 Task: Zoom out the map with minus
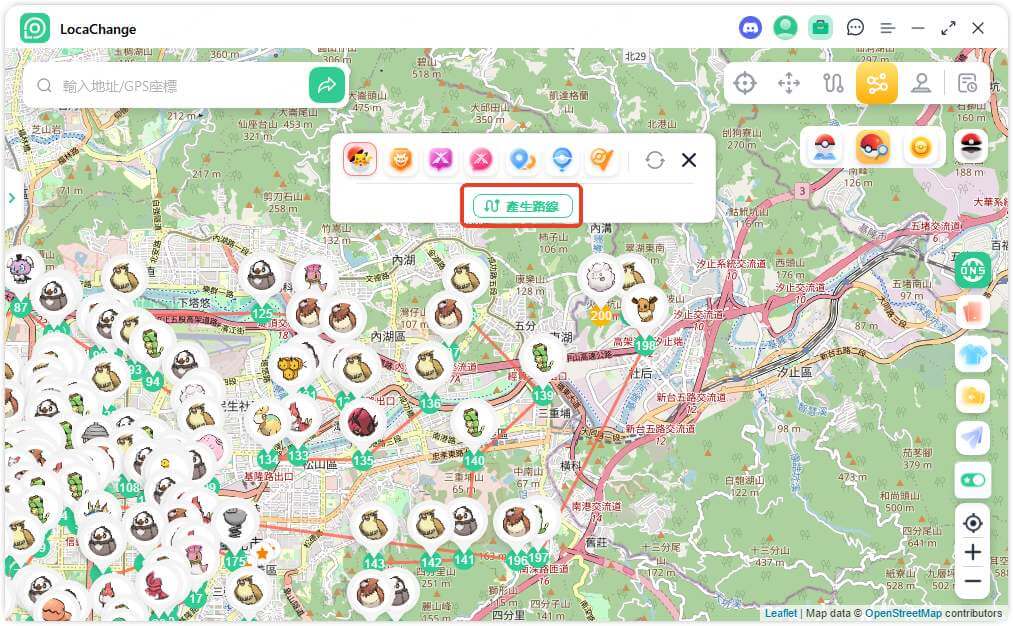point(972,581)
